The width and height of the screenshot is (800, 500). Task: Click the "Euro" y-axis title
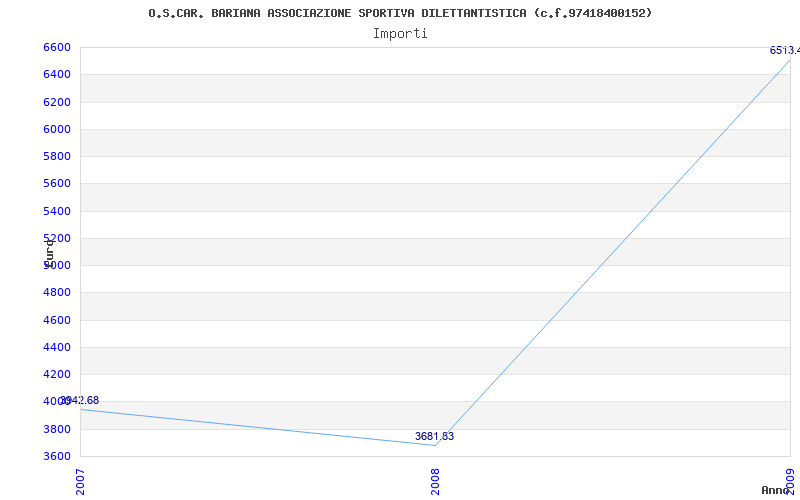[x=49, y=251]
